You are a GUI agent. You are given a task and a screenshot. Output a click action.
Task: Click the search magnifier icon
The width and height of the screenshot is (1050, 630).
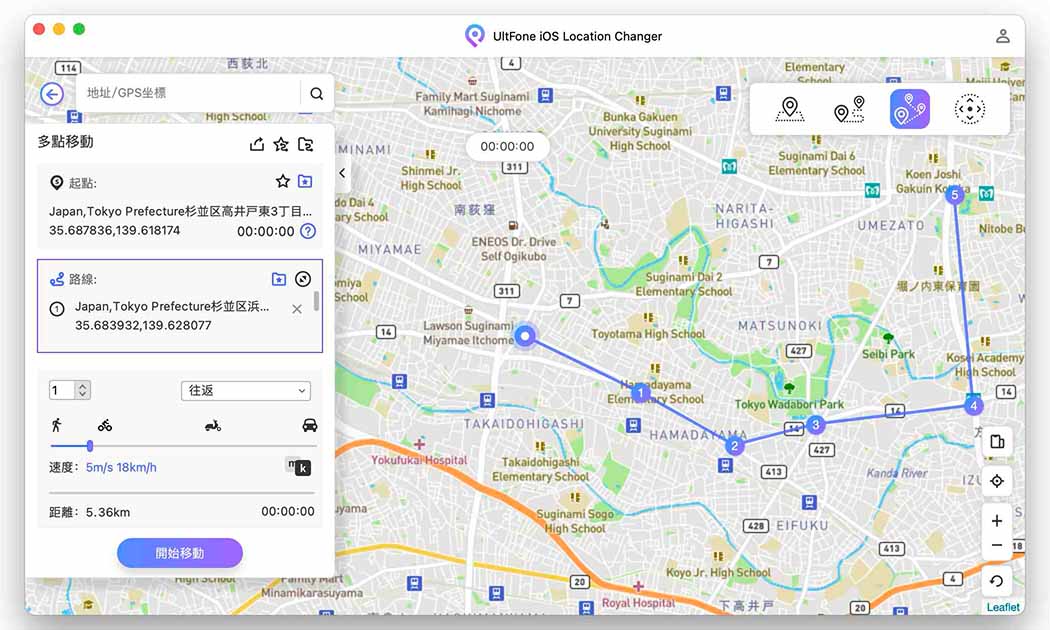(x=316, y=94)
